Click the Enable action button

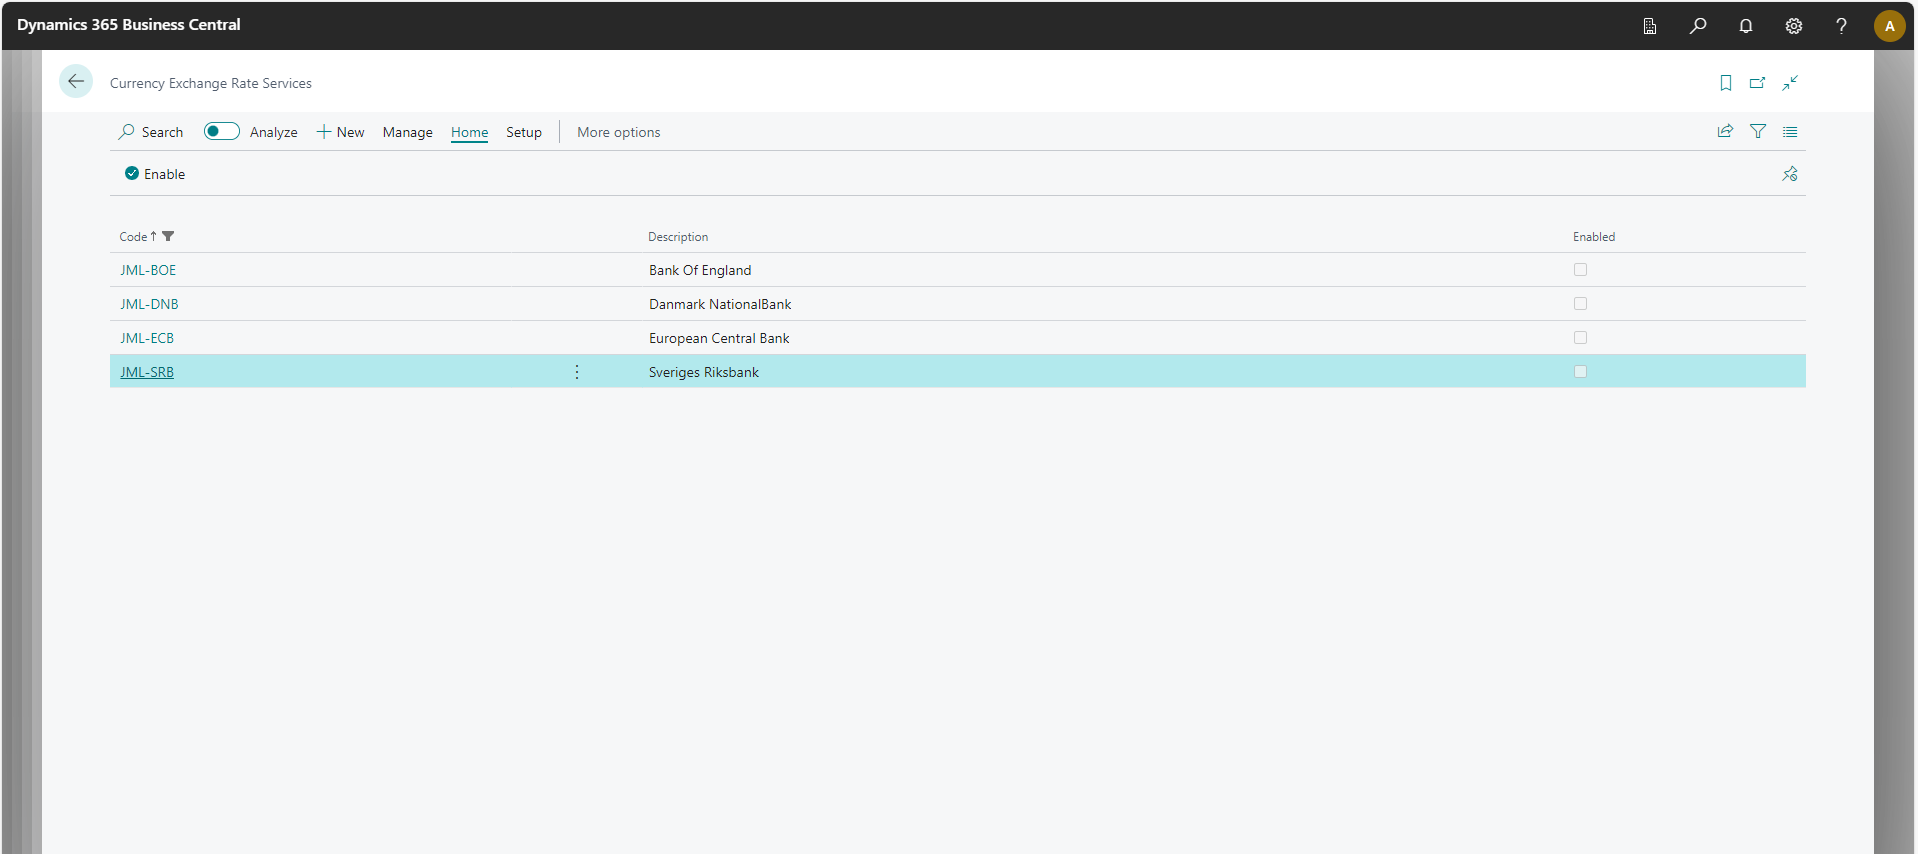pos(155,174)
